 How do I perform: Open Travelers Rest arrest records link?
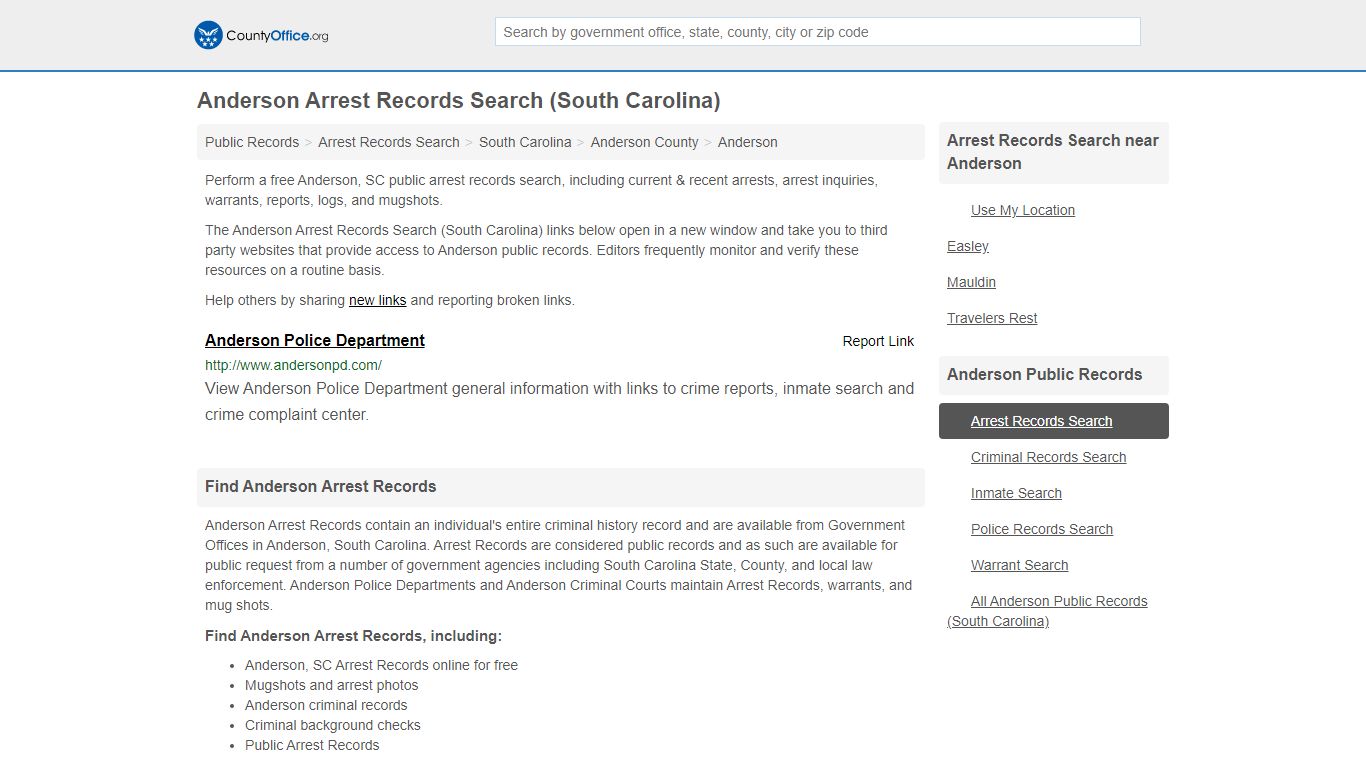[992, 318]
